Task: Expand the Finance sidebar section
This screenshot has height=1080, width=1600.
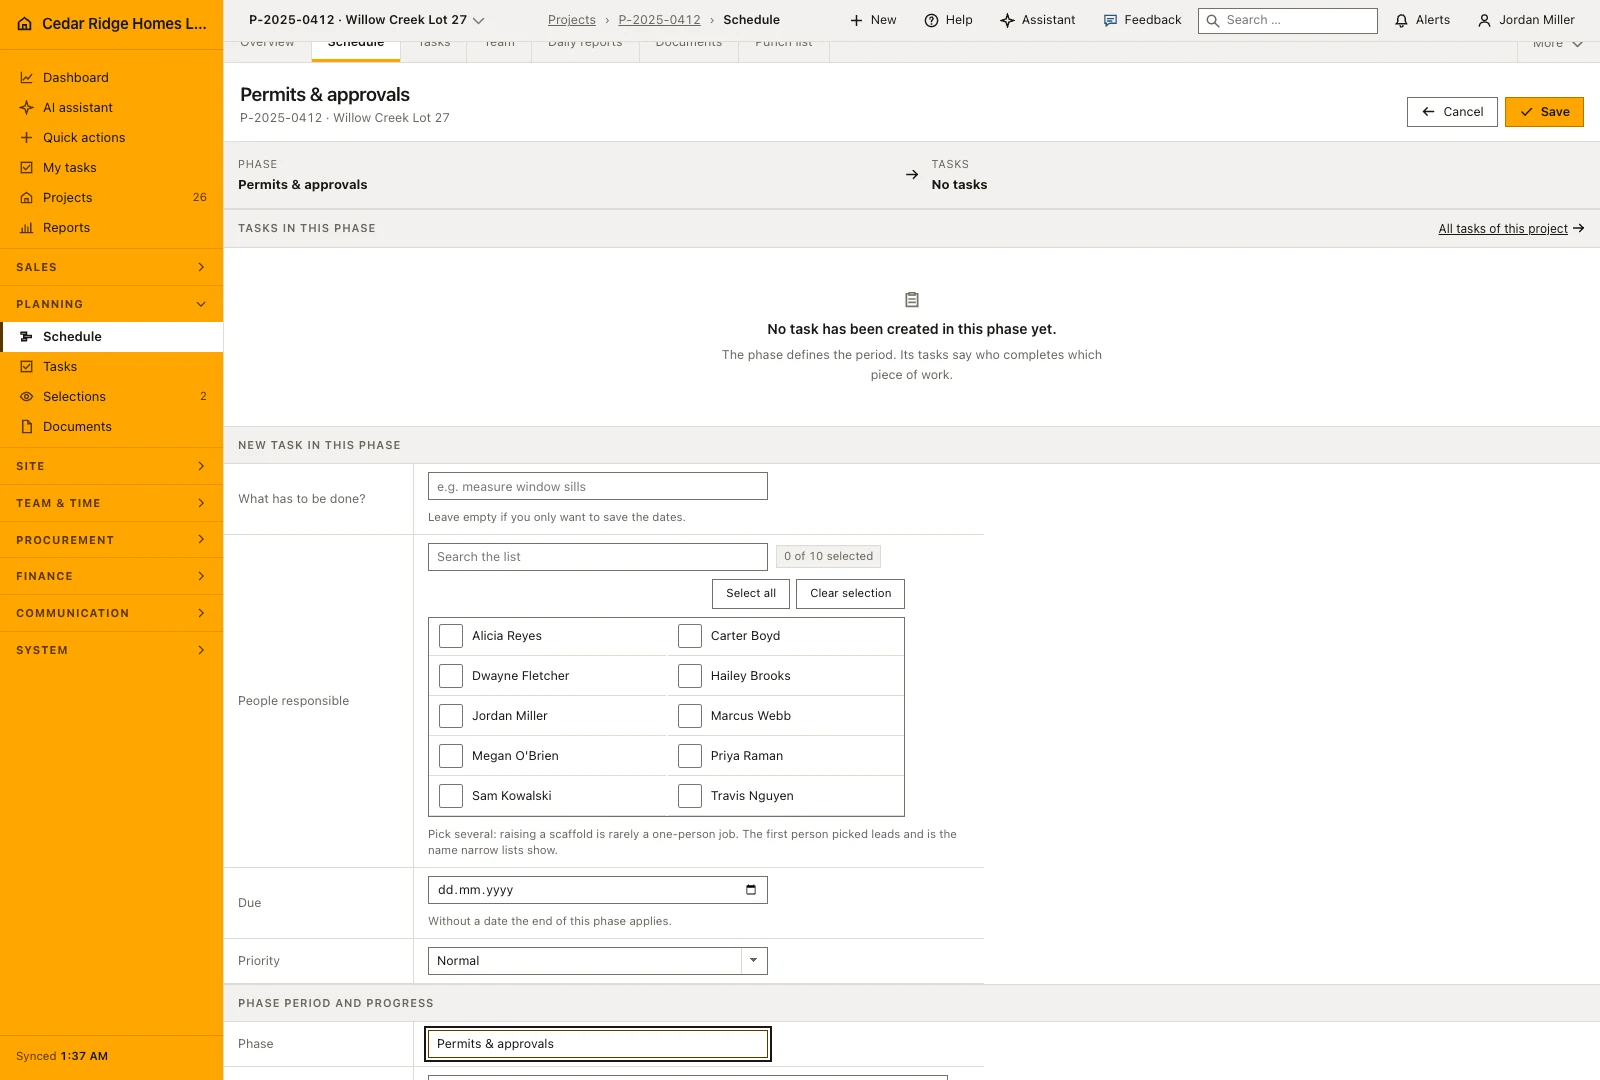Action: point(111,576)
